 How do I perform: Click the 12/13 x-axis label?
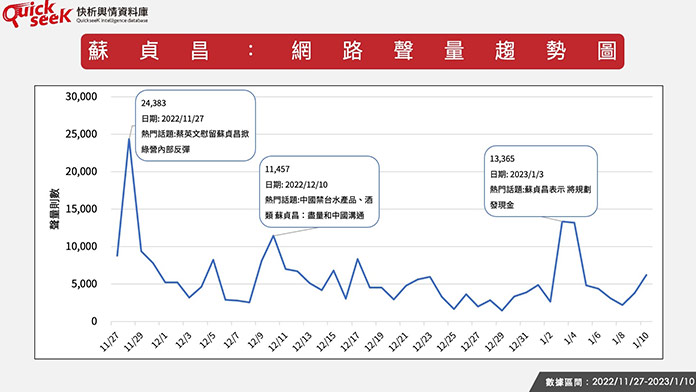[x=301, y=342]
